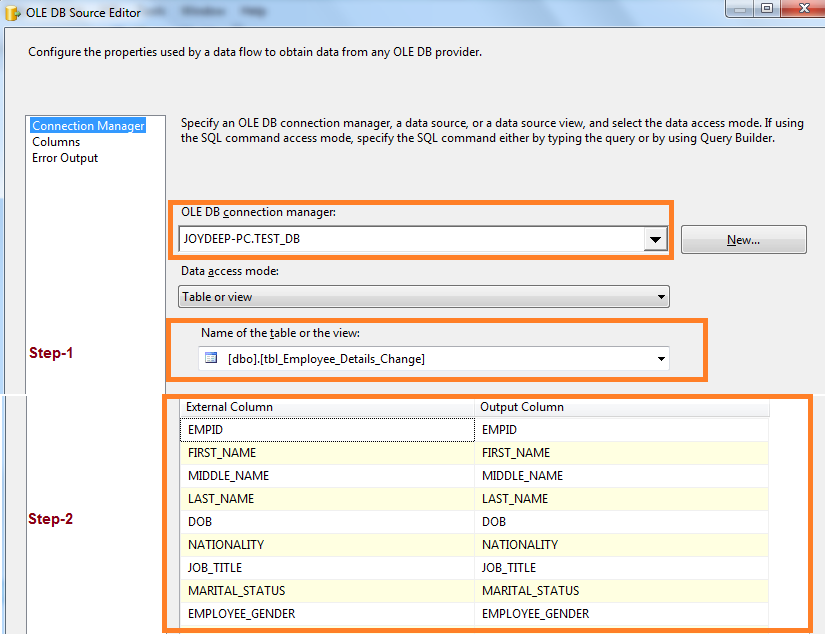The image size is (825, 634).
Task: Open the Error Output page
Action: (64, 157)
